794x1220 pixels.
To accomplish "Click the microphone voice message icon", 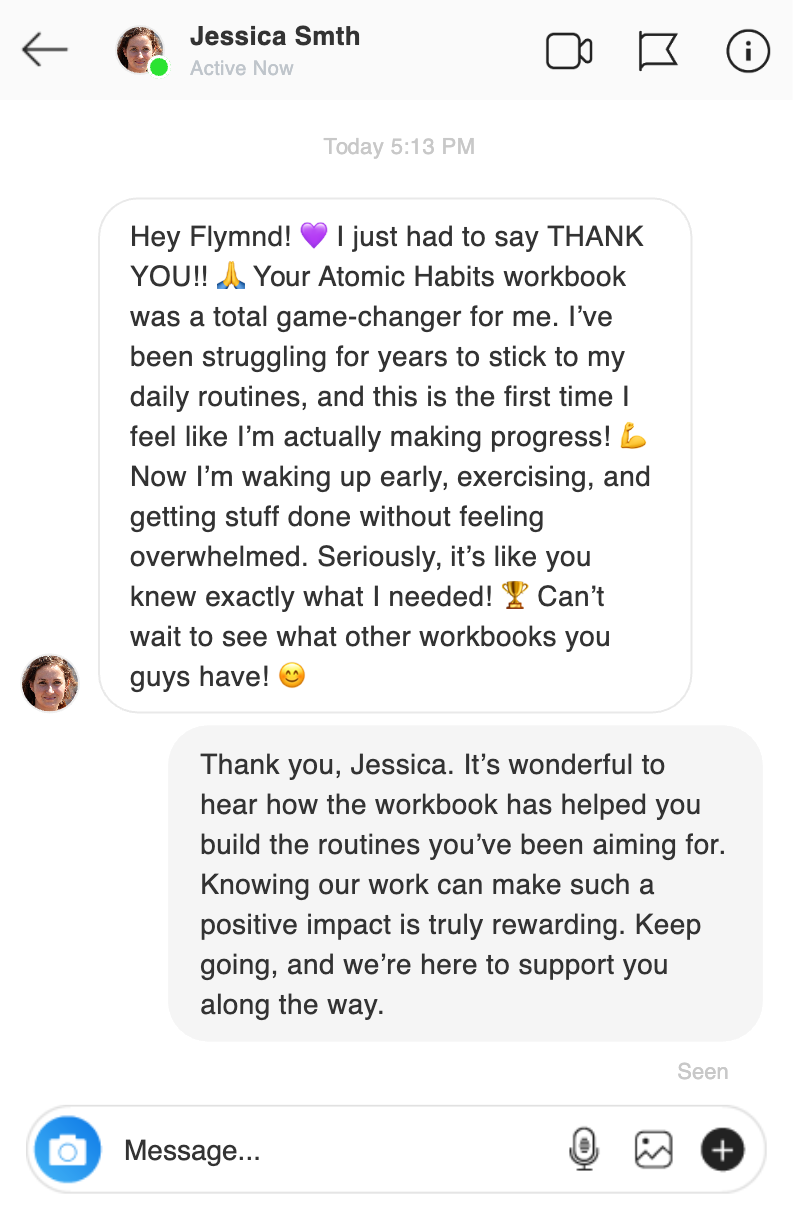I will [x=583, y=1150].
